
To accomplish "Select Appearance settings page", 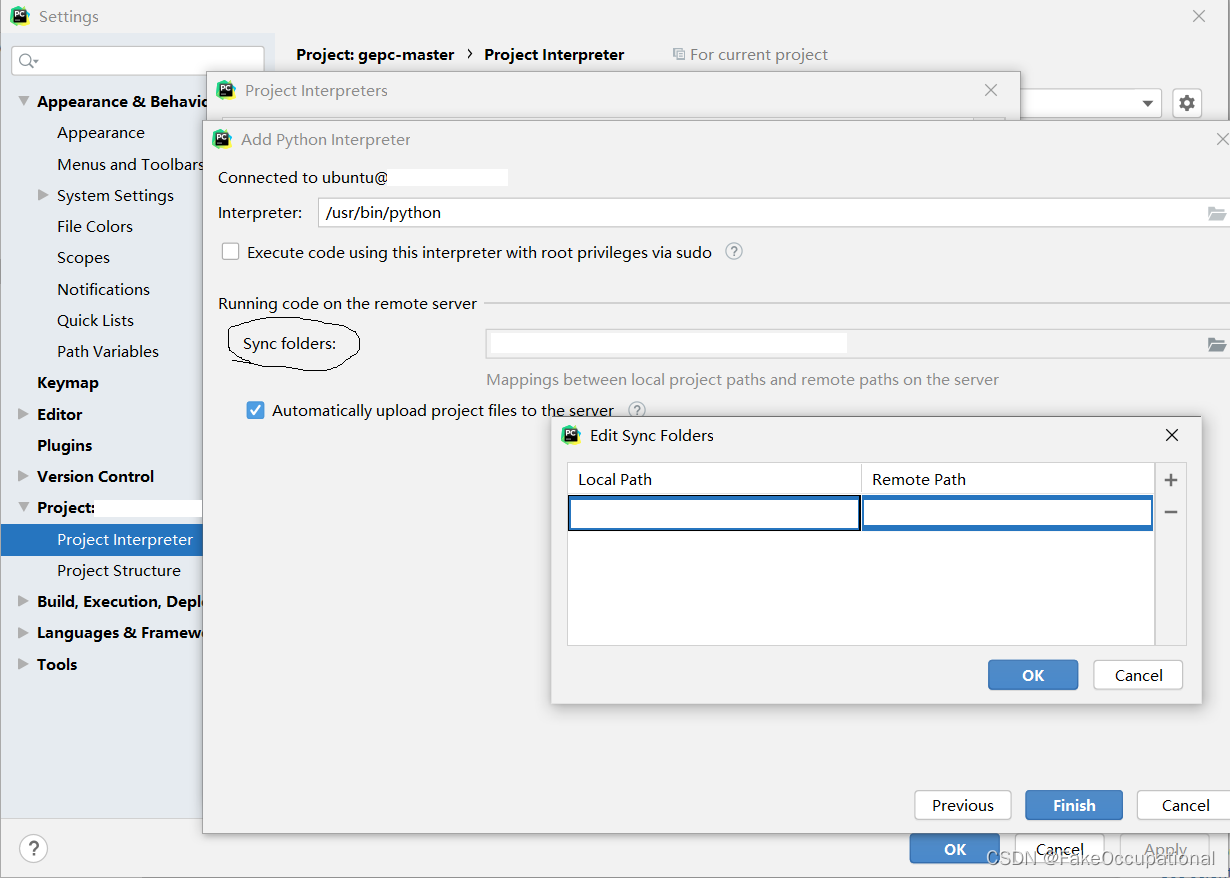I will point(101,133).
